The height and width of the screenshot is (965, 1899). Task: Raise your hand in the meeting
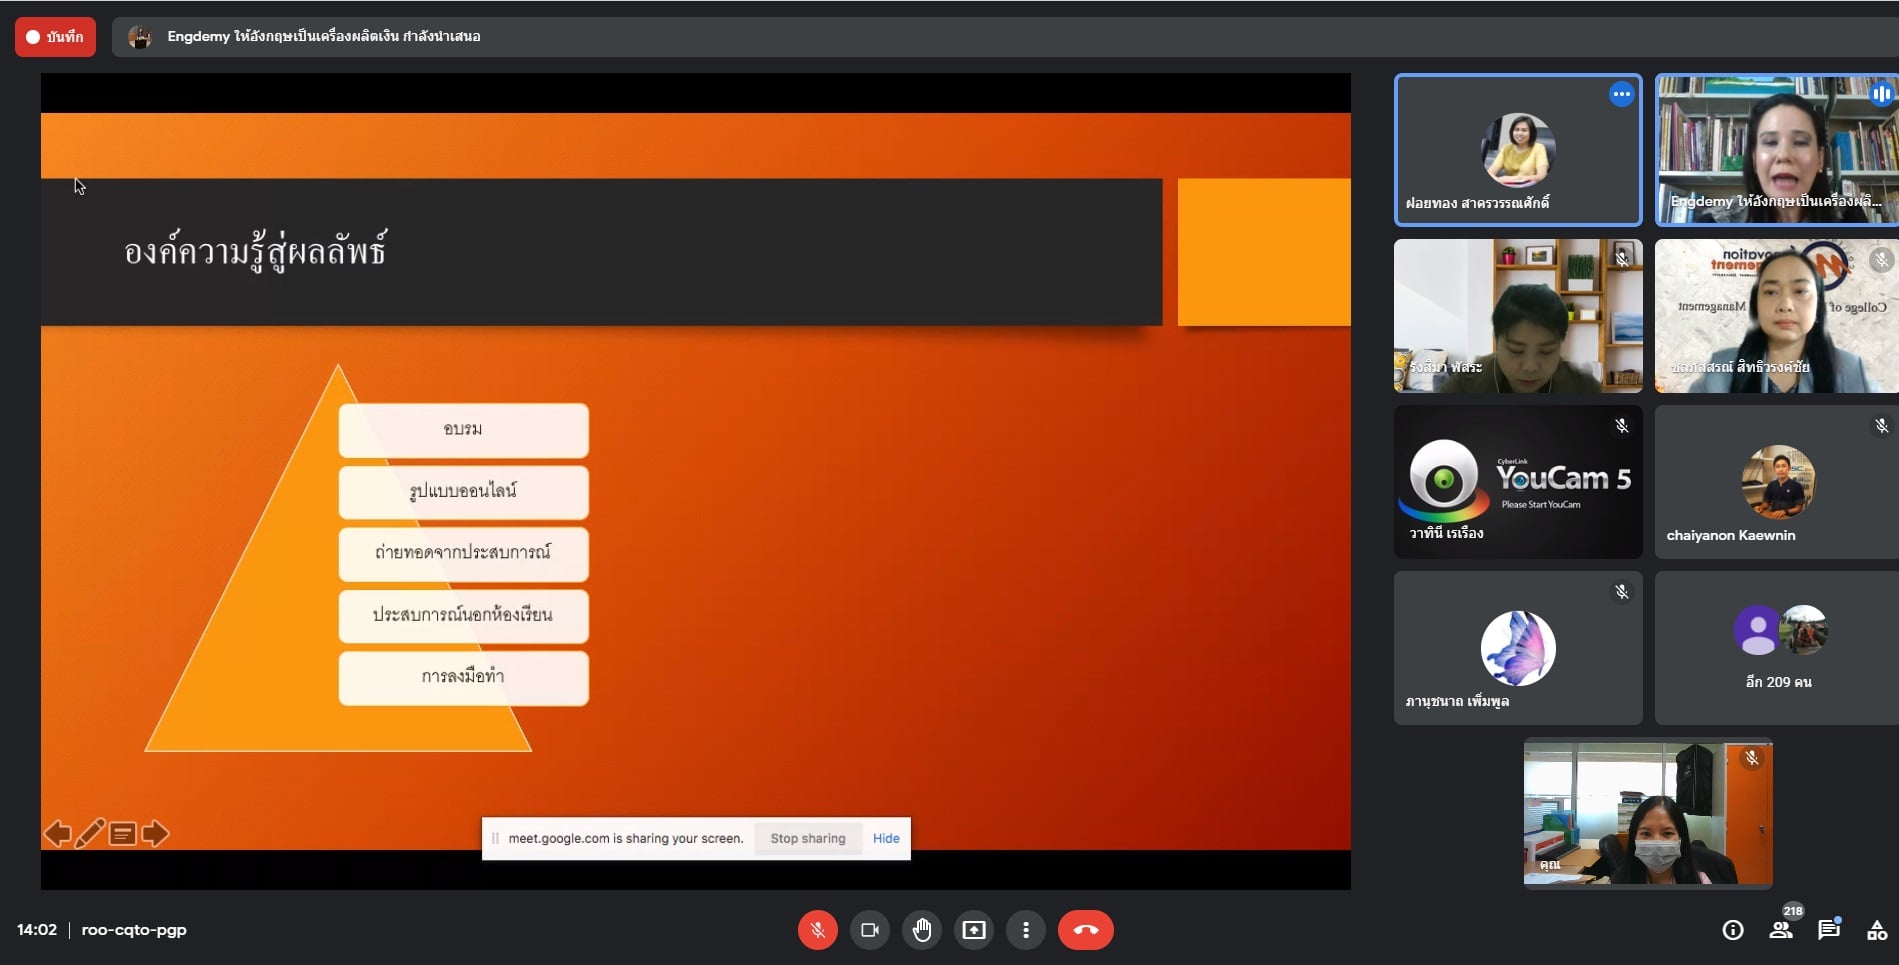pyautogui.click(x=921, y=930)
